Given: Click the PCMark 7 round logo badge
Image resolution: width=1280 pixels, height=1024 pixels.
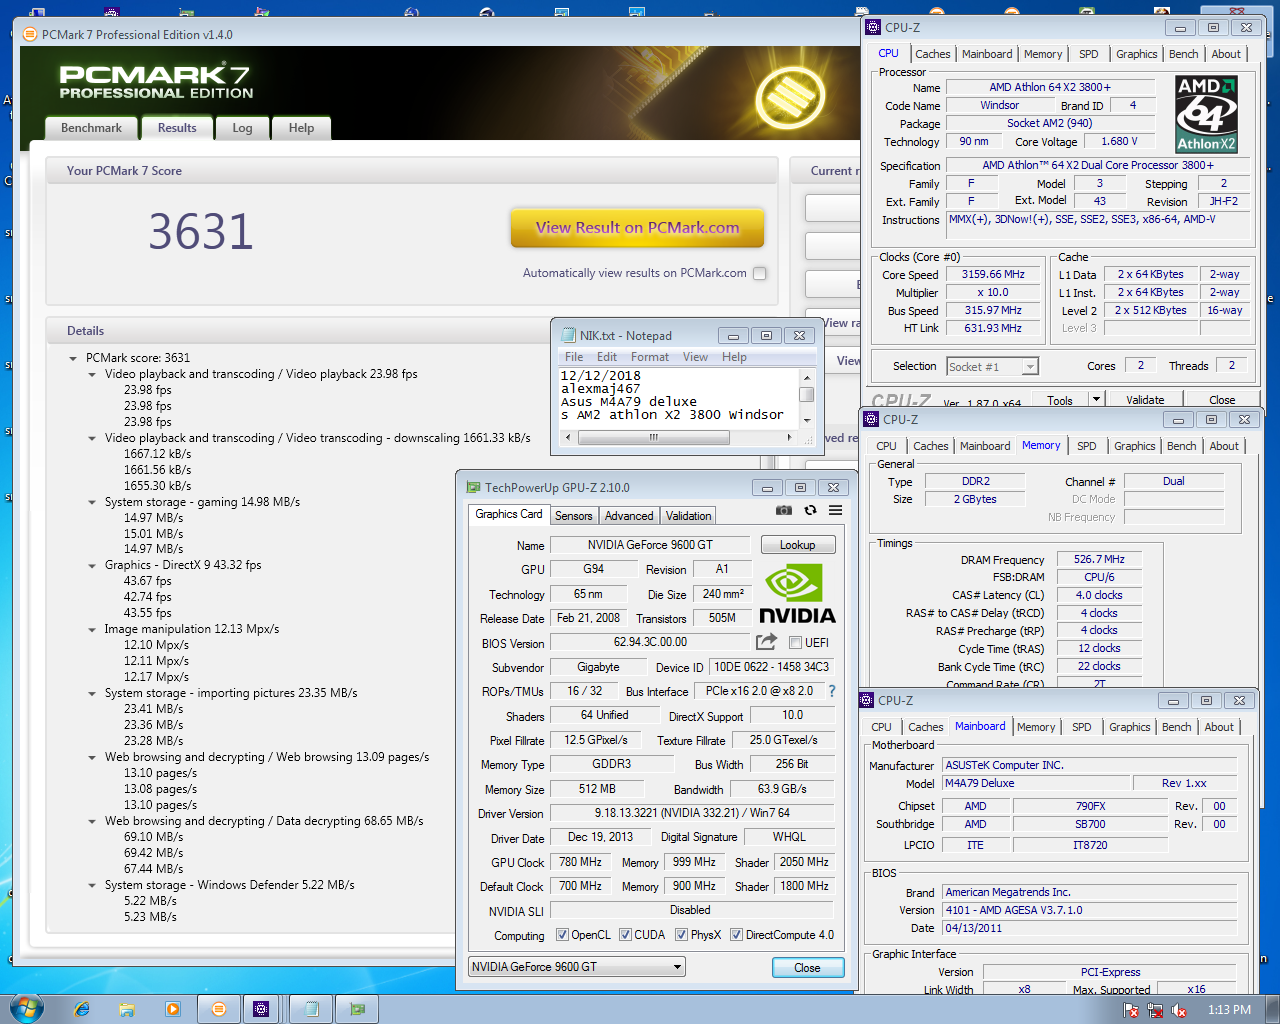Looking at the screenshot, I should pos(789,98).
